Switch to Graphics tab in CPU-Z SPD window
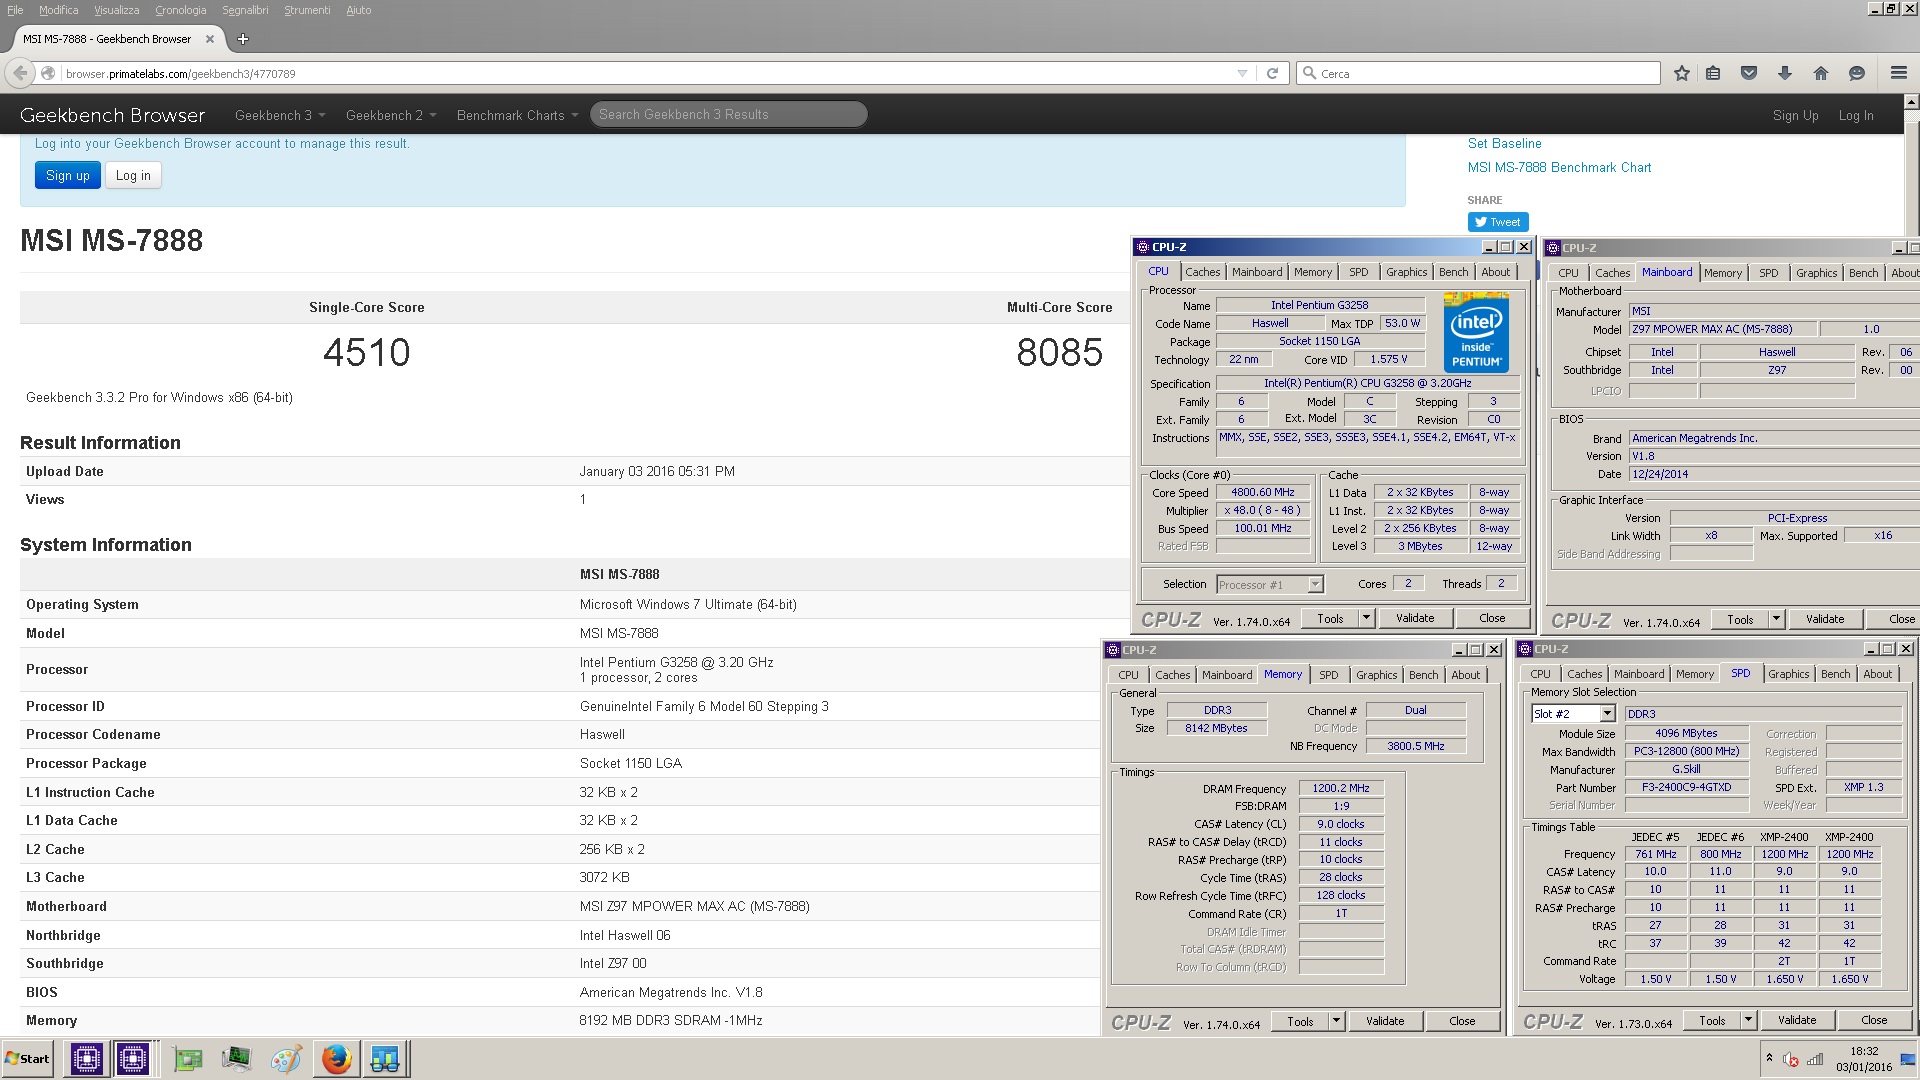 tap(1788, 674)
